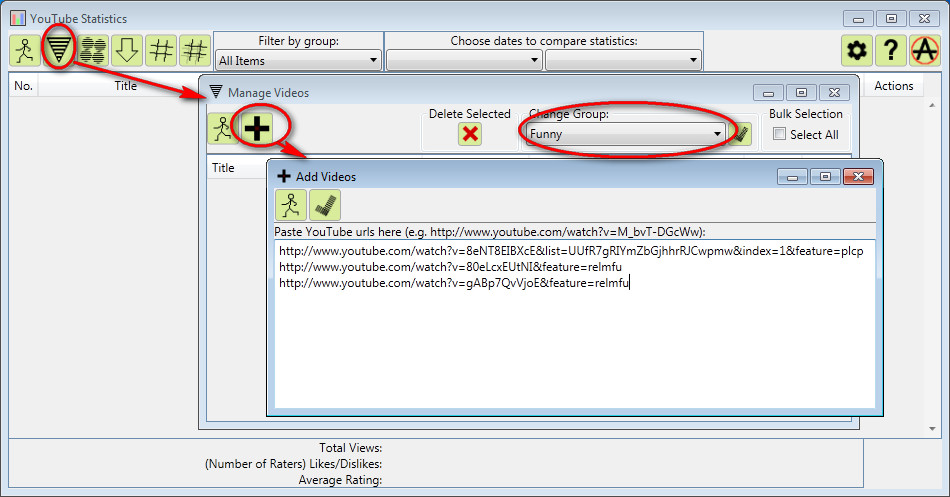Maximize the Manage Videos window
Viewport: 950px width, 497px height.
(x=801, y=93)
